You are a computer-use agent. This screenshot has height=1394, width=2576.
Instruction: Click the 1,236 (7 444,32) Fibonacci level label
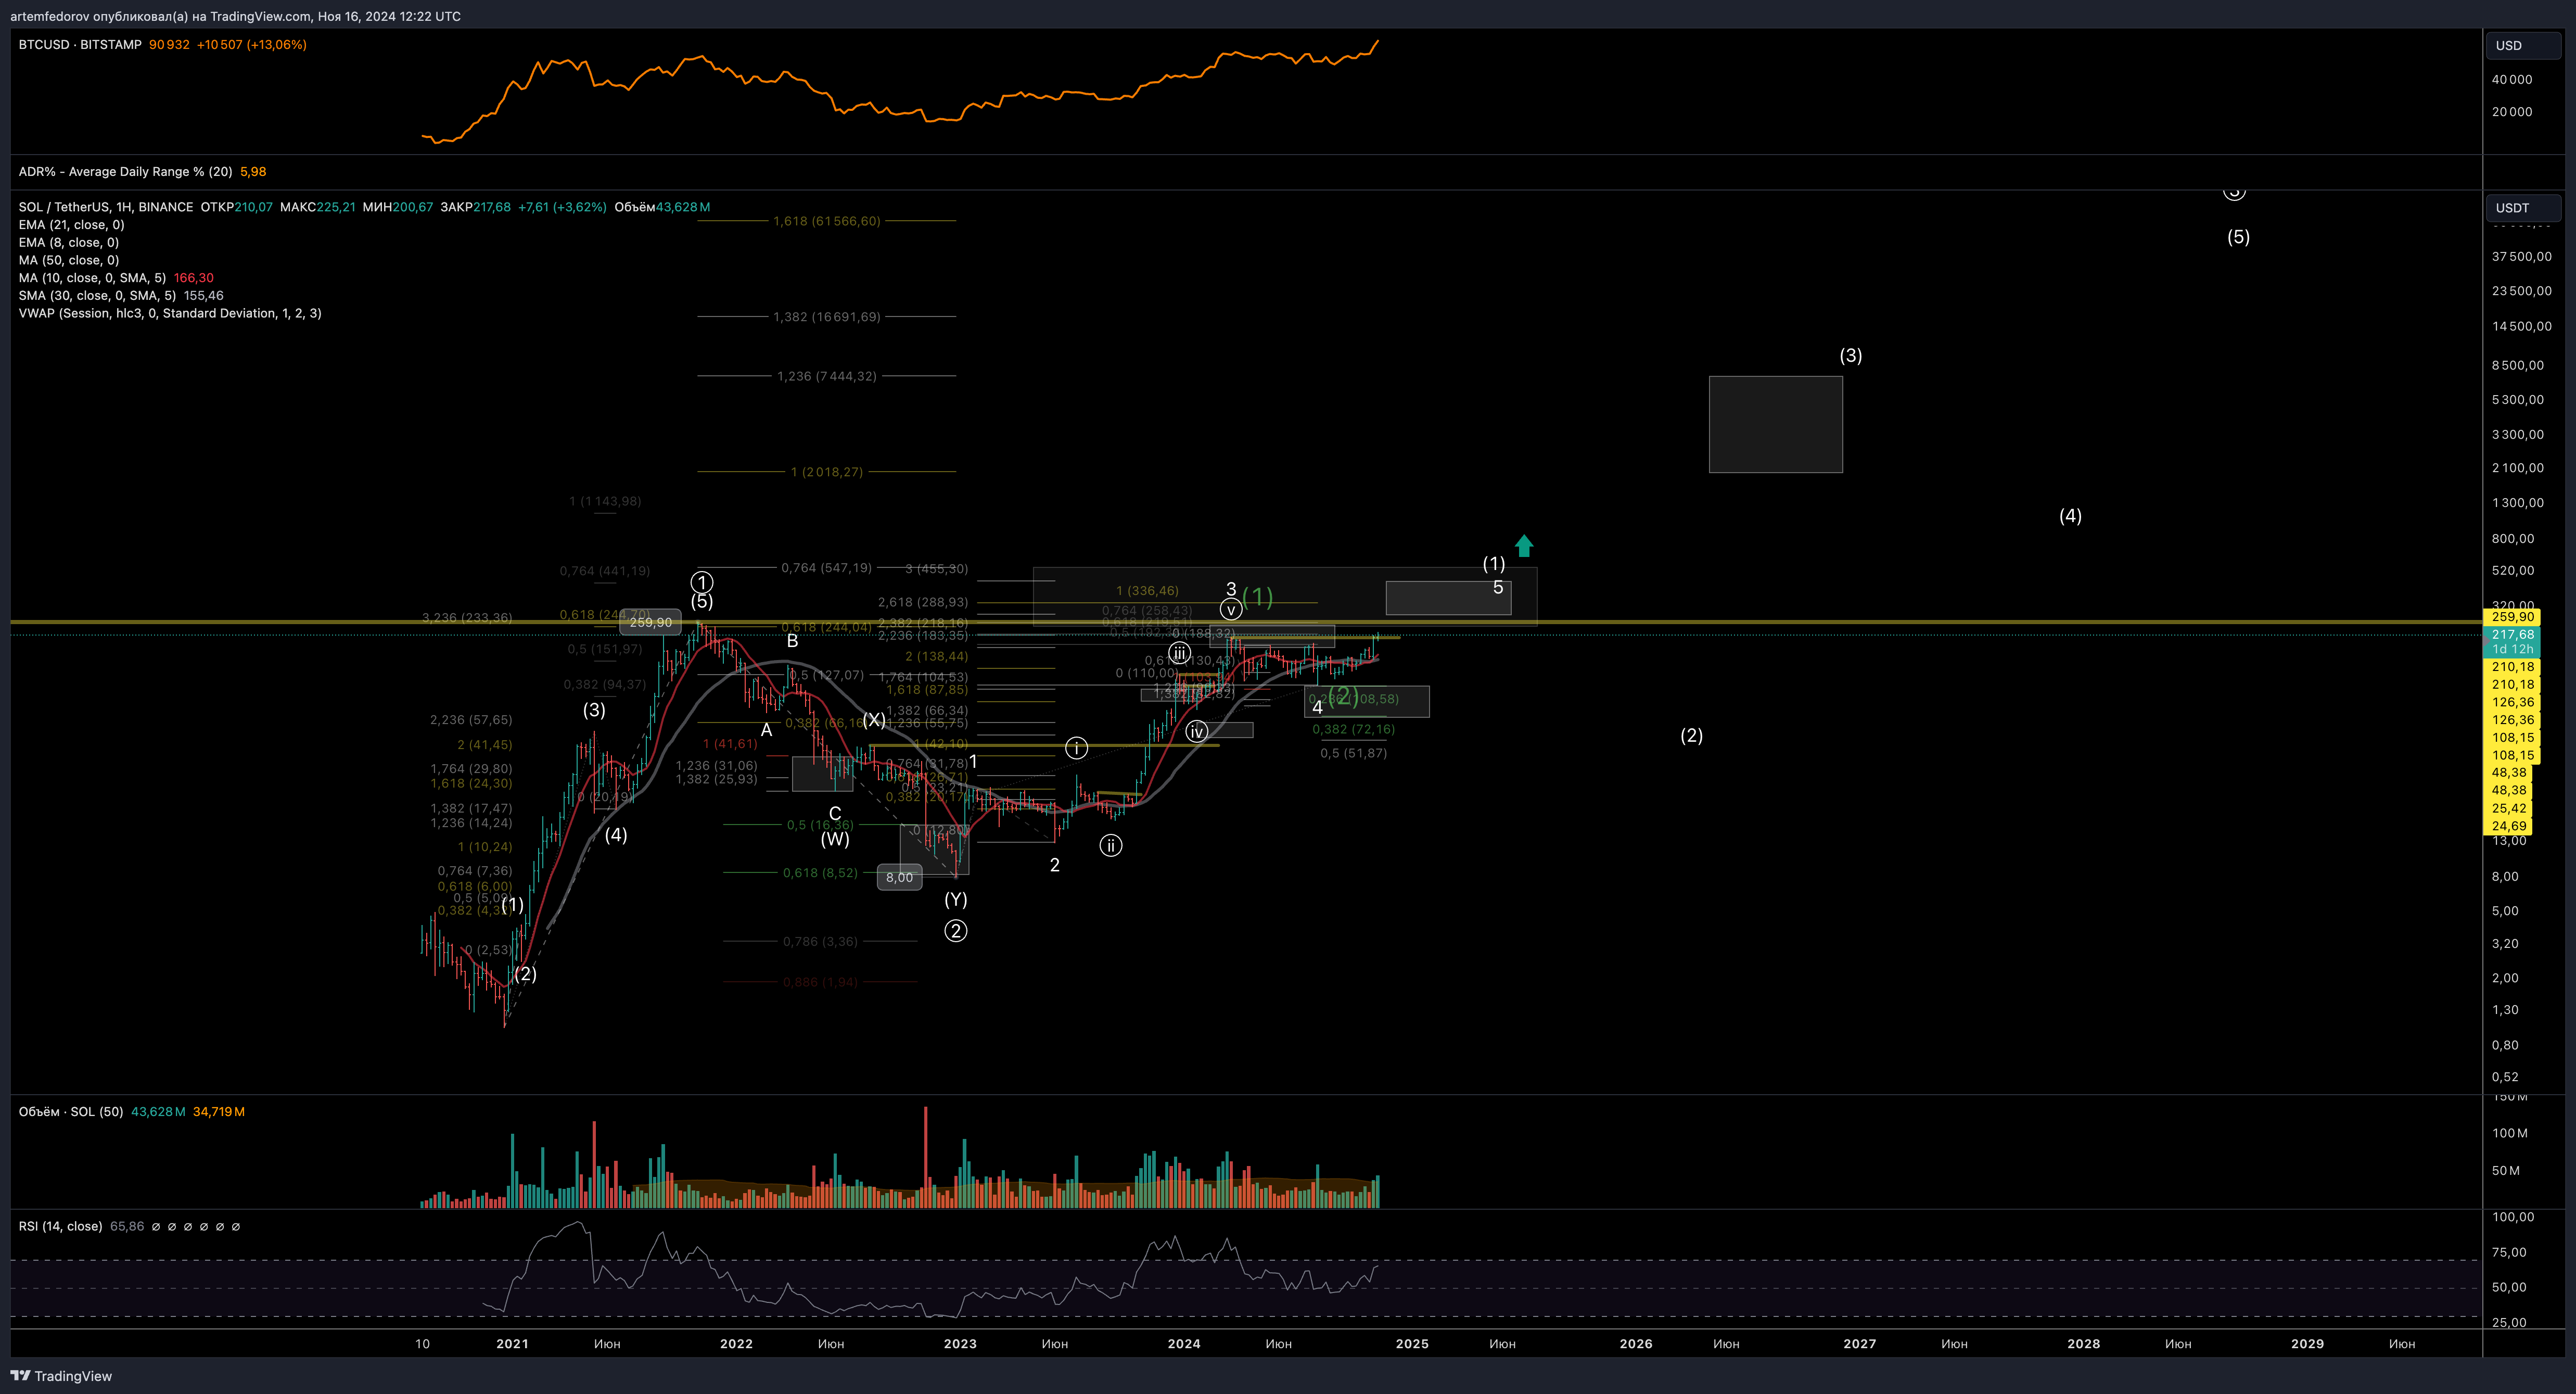pyautogui.click(x=827, y=376)
